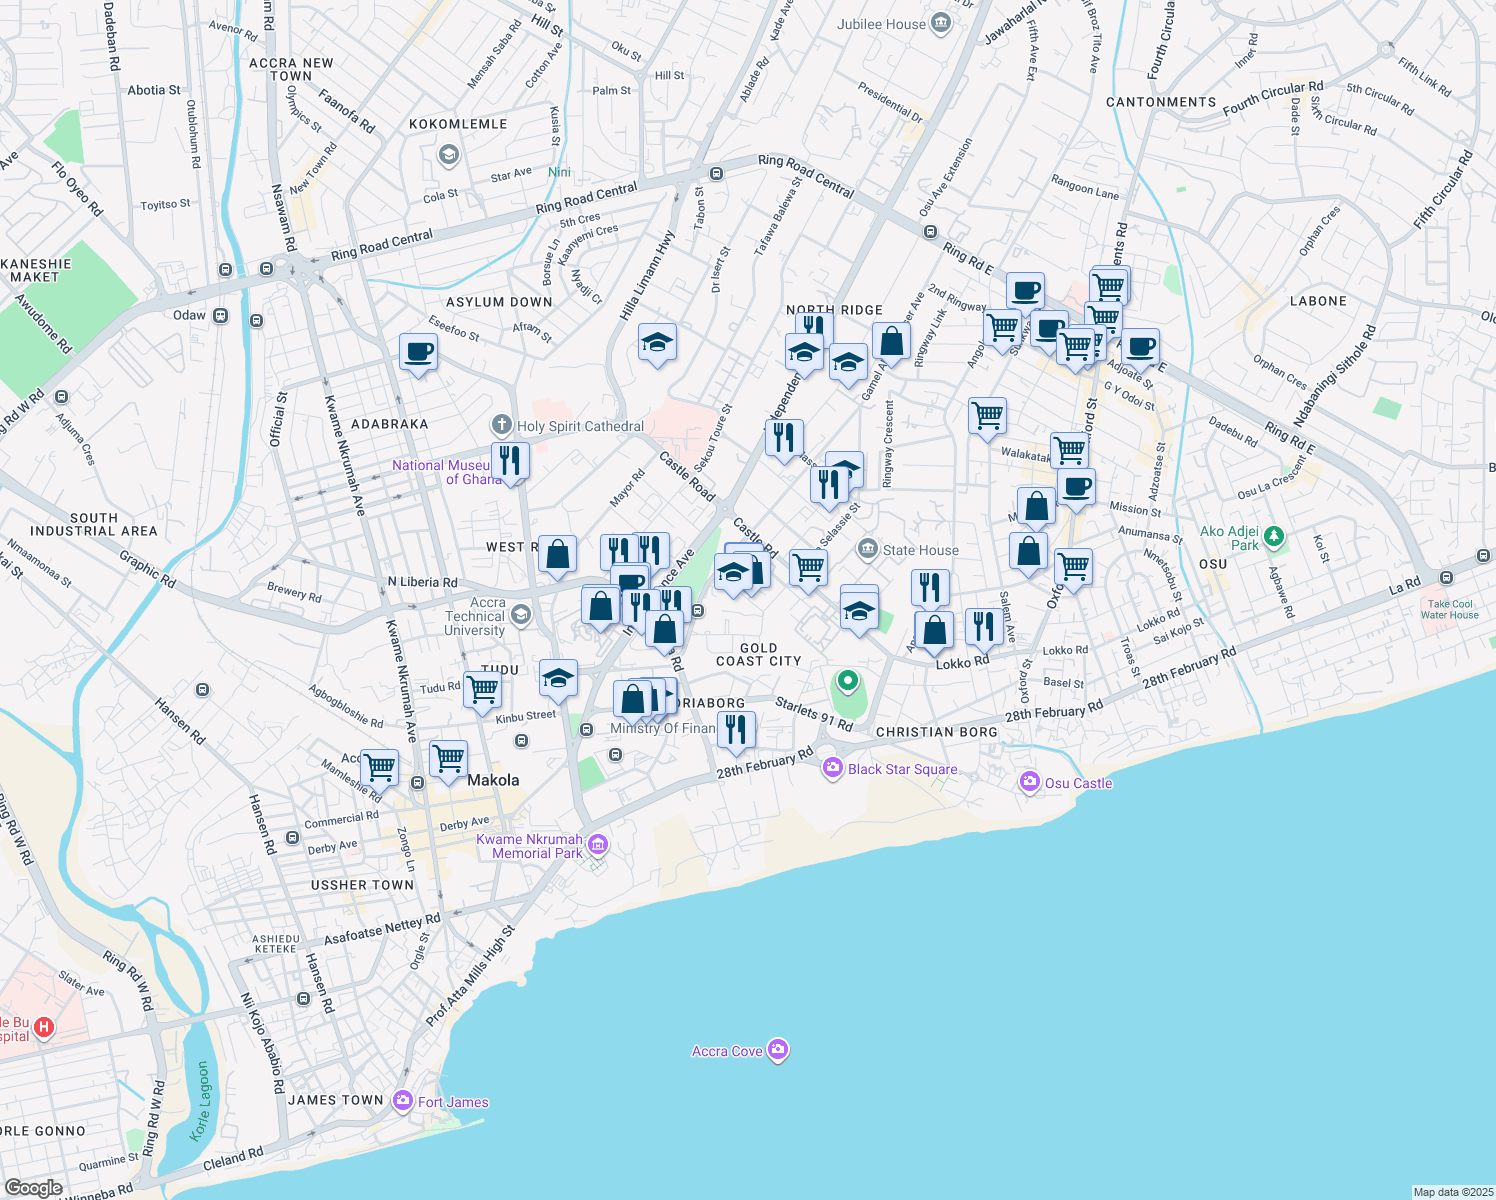1496x1200 pixels.
Task: Click the graduation cap icon in Asylum Down
Action: point(657,343)
